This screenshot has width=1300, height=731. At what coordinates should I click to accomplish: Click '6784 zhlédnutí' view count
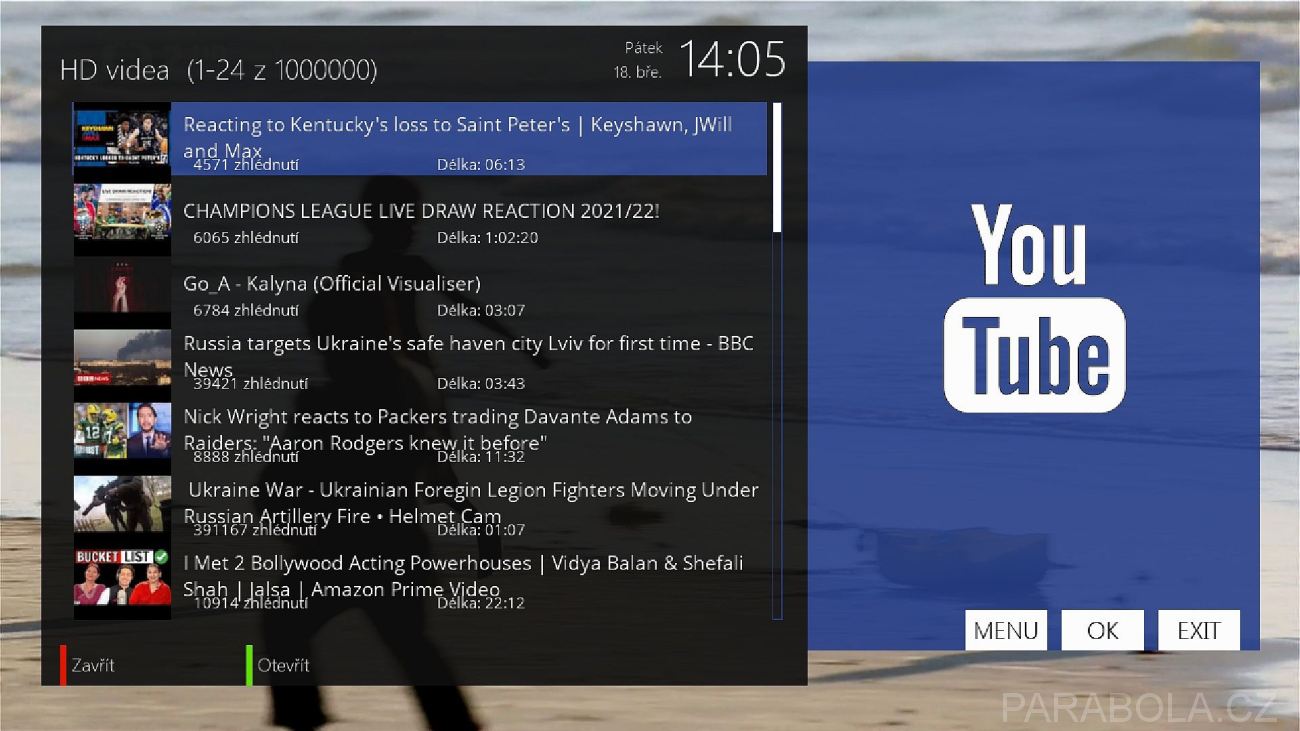(246, 311)
